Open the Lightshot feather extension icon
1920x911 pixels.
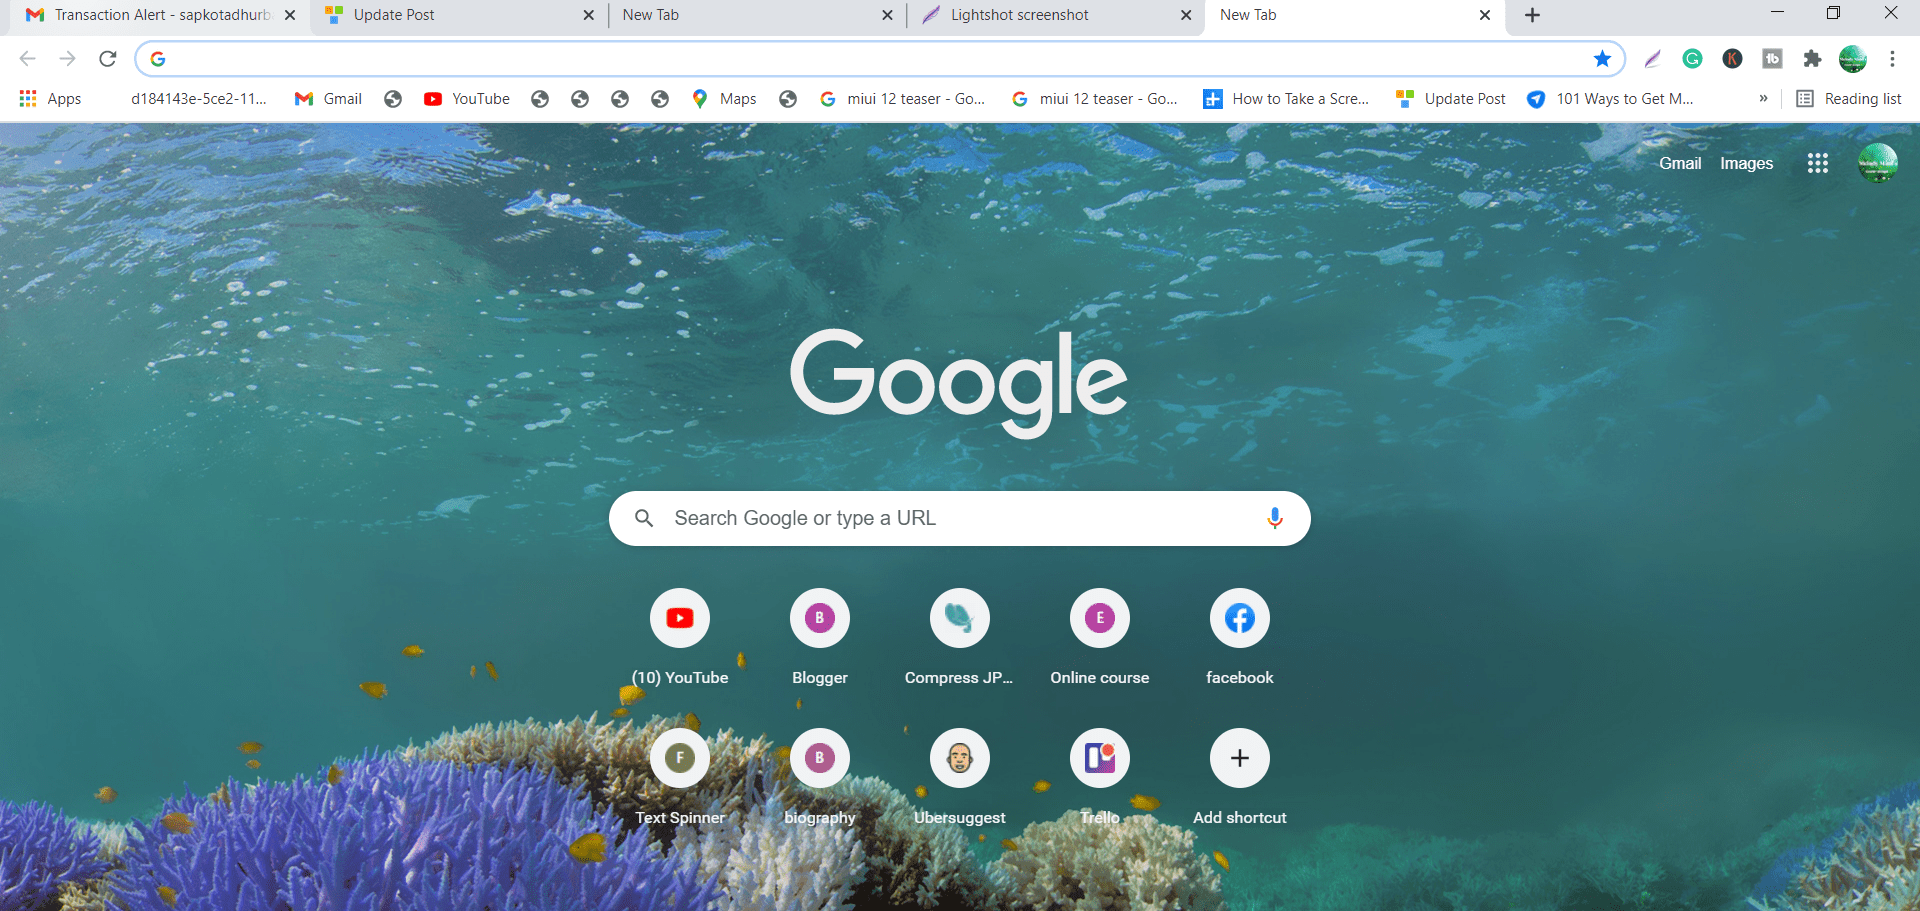pos(1652,59)
